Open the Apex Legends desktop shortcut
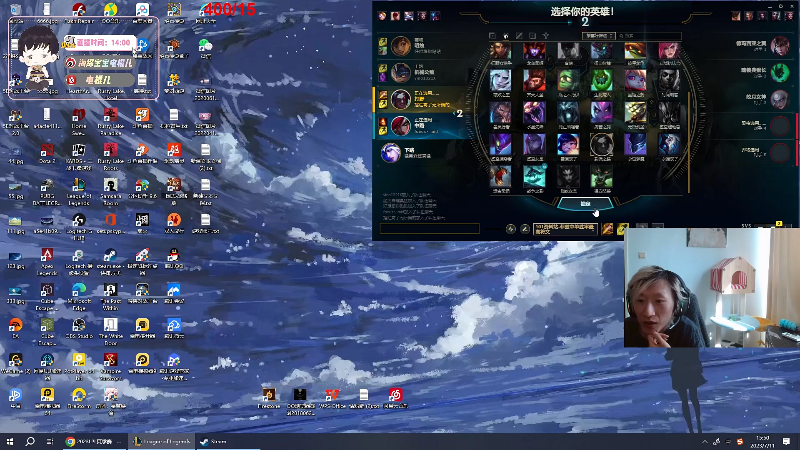The image size is (800, 450). pos(47,261)
